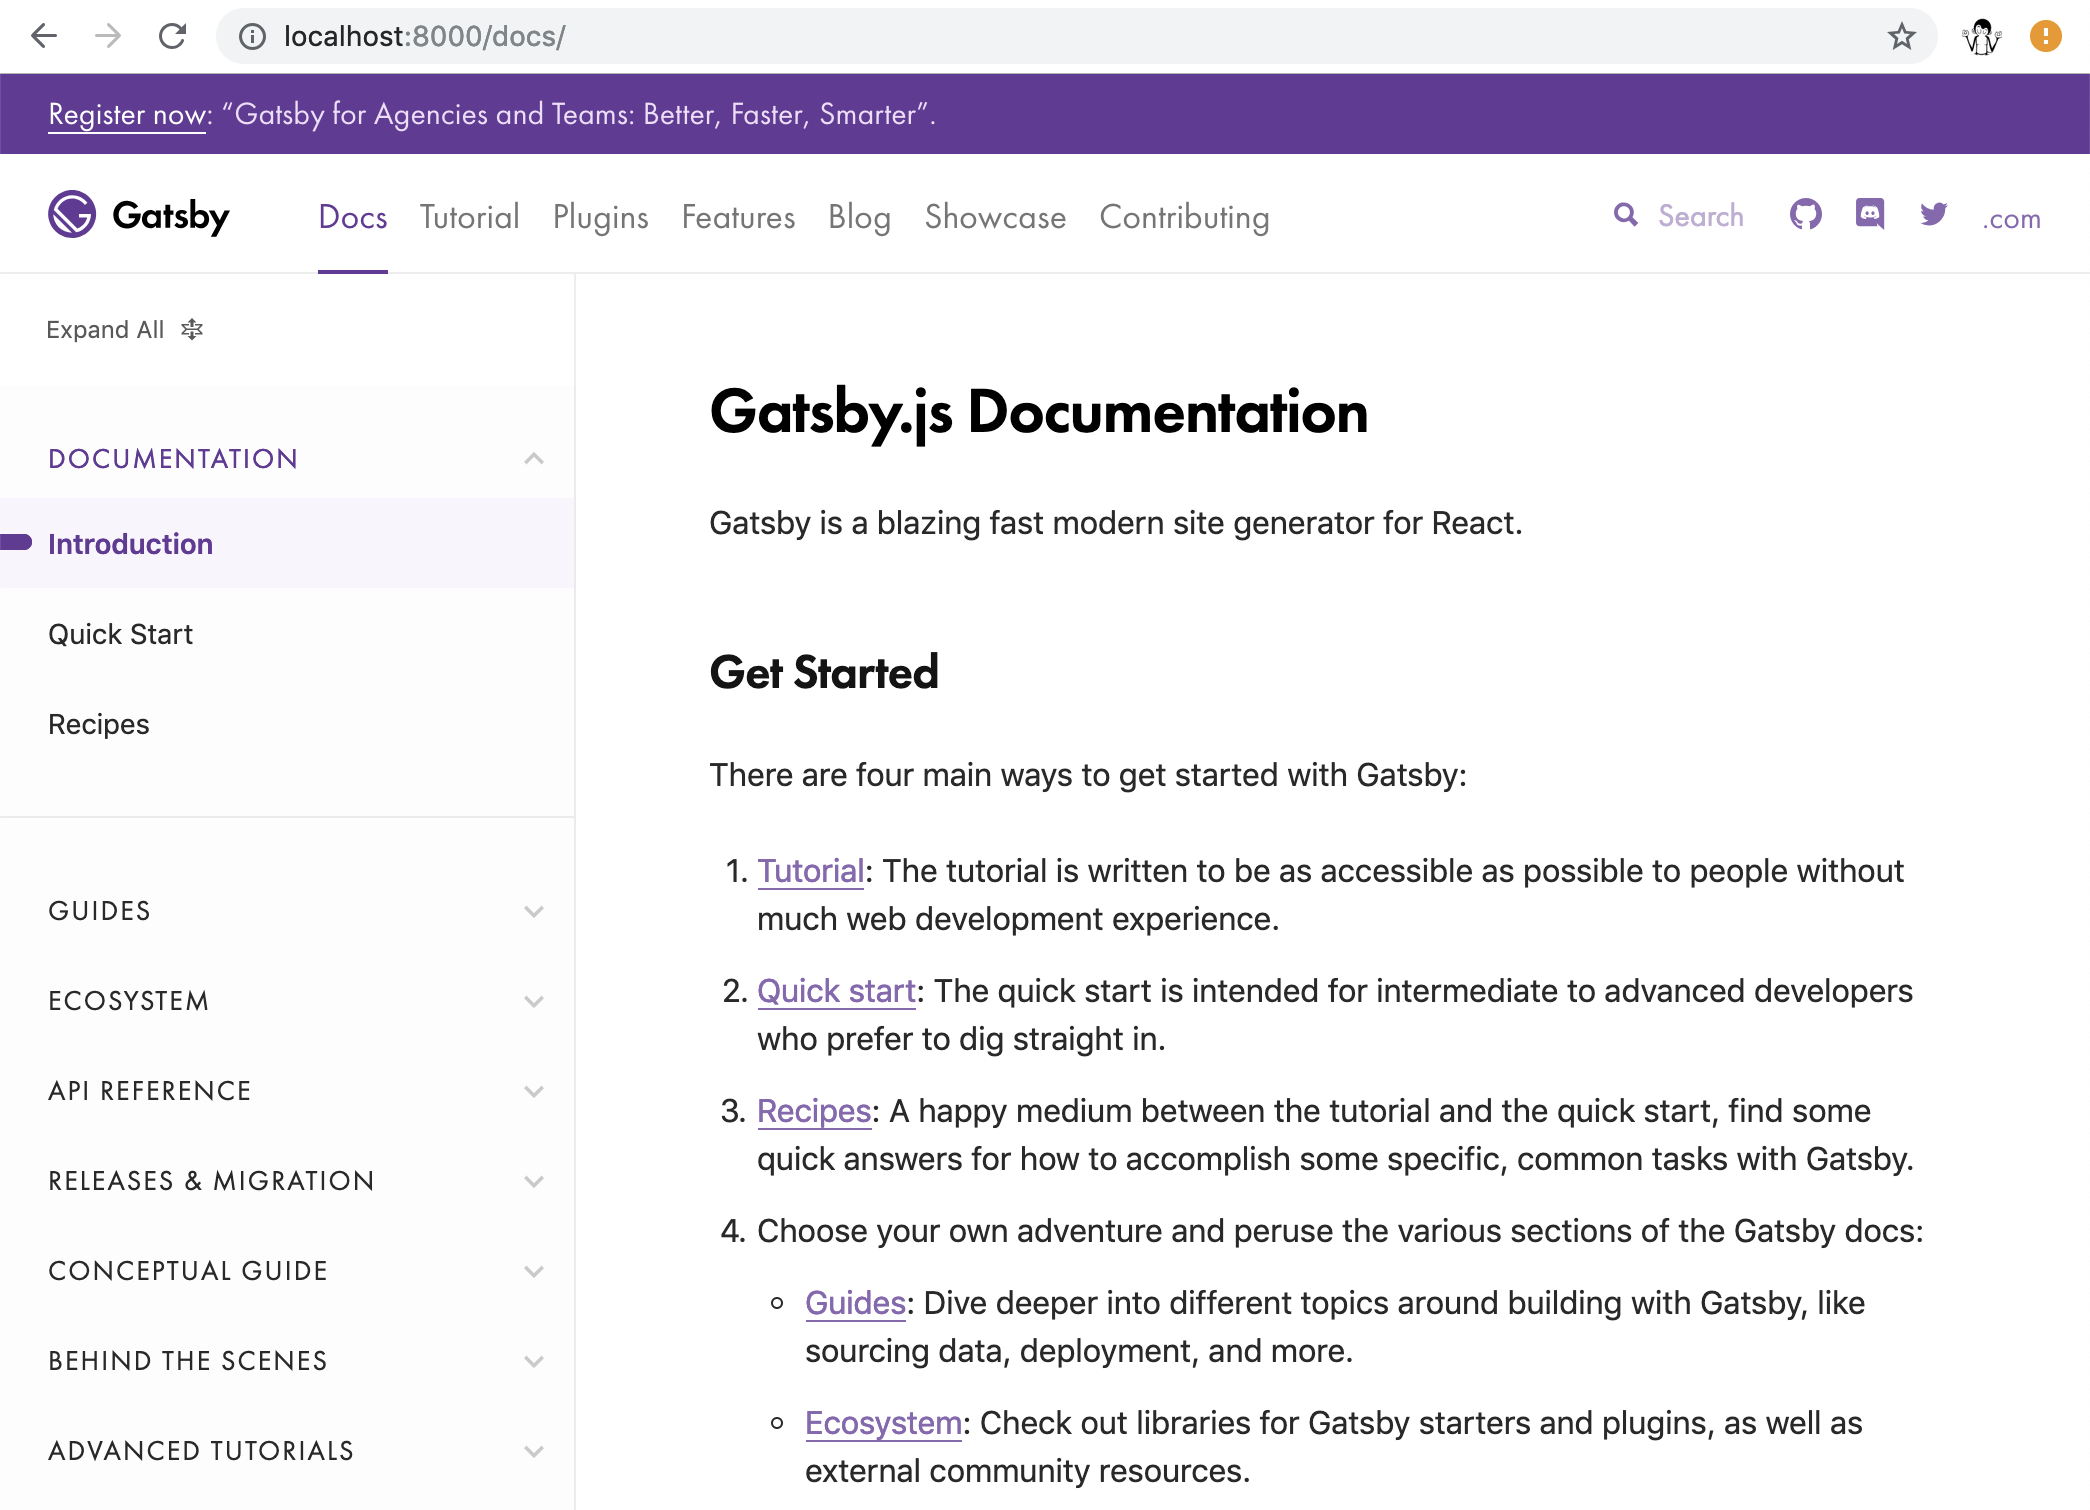
Task: Click the browser address bar
Action: coord(1000,37)
